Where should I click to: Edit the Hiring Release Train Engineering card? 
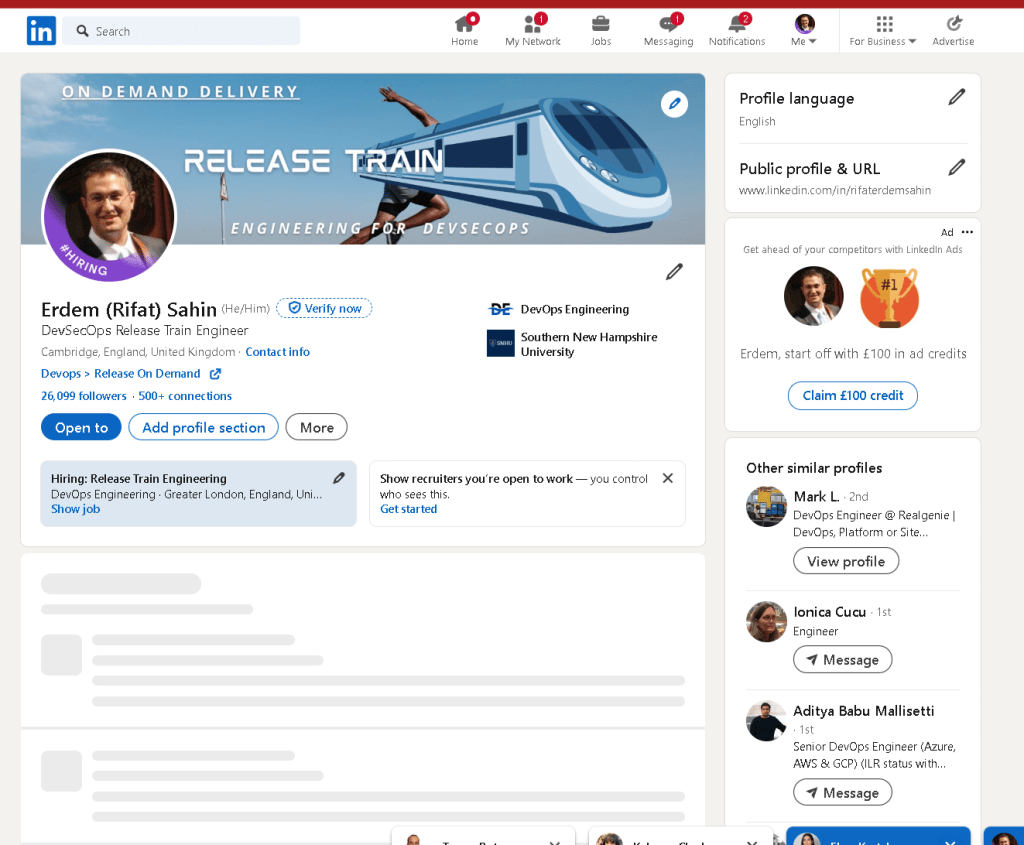click(338, 478)
